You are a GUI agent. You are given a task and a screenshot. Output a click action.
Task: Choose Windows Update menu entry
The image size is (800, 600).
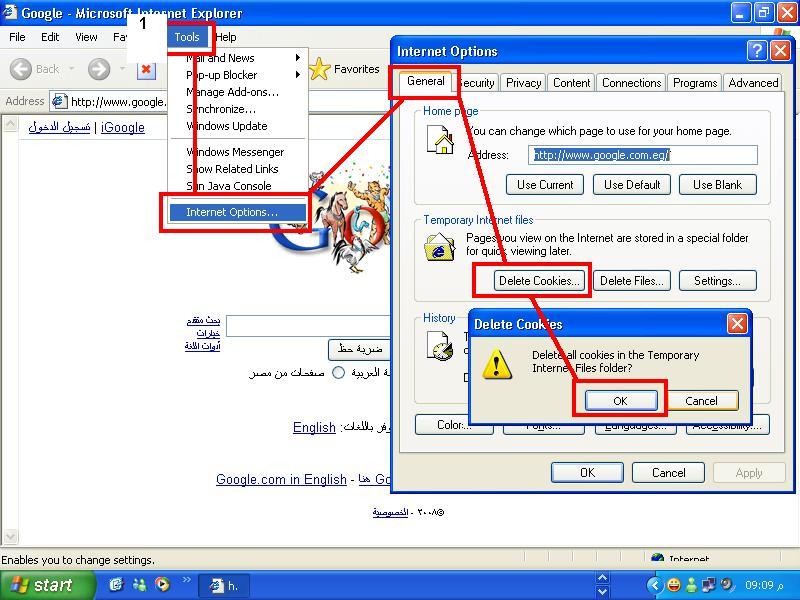pos(227,126)
